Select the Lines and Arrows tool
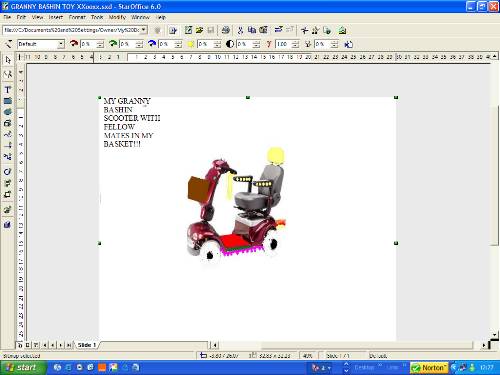Viewport: 500px width, 375px height. point(8,145)
